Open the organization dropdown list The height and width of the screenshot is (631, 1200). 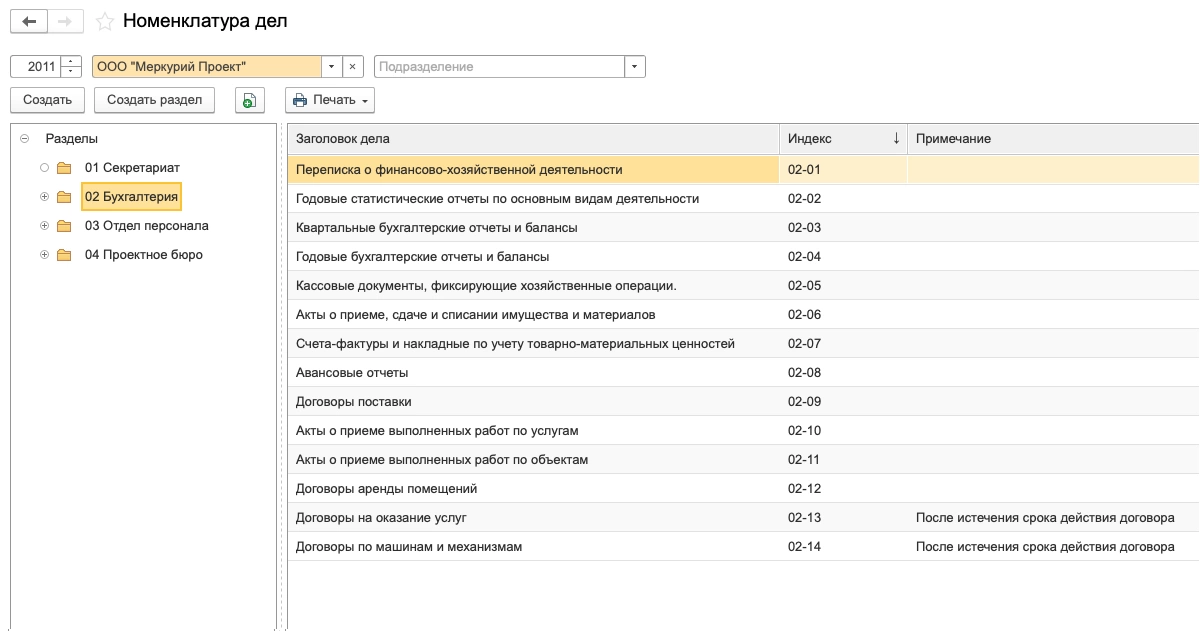pos(332,67)
